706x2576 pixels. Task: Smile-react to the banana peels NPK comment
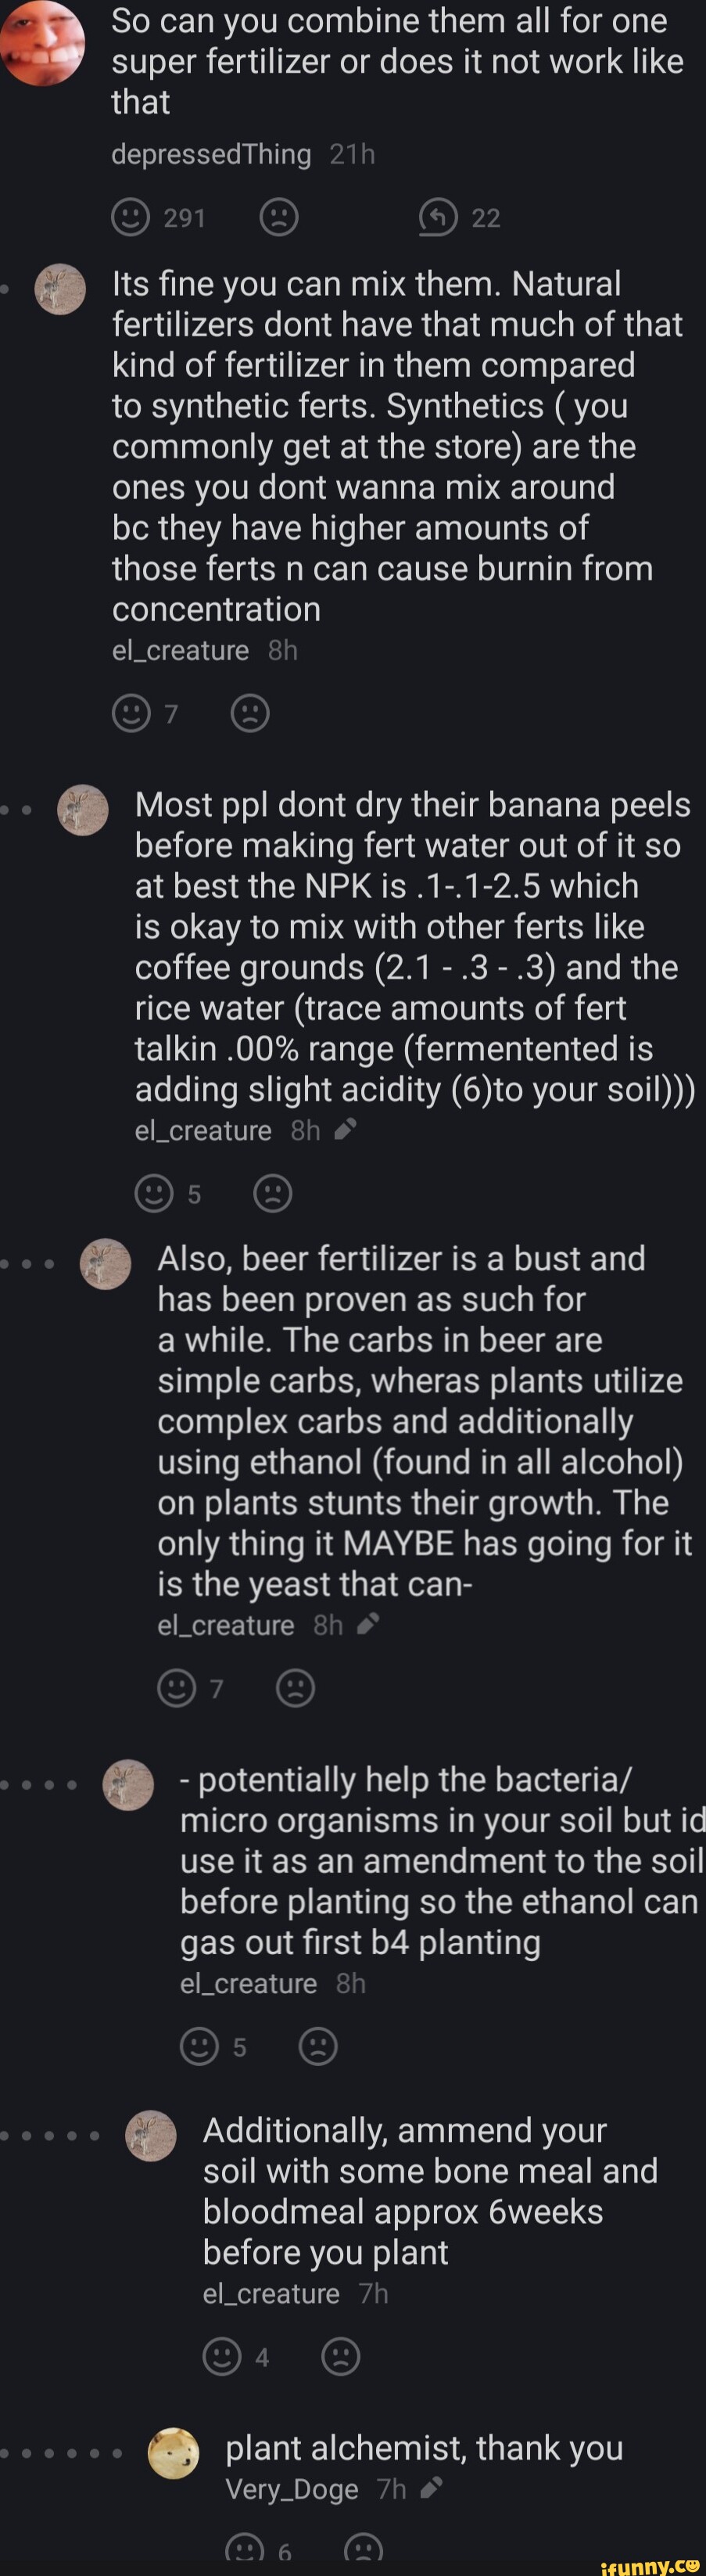click(x=154, y=1193)
